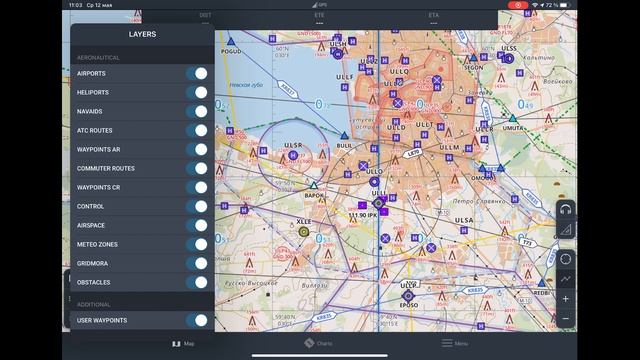Open the Menu tab
Screen dimensions: 640x360
pyautogui.click(x=455, y=343)
